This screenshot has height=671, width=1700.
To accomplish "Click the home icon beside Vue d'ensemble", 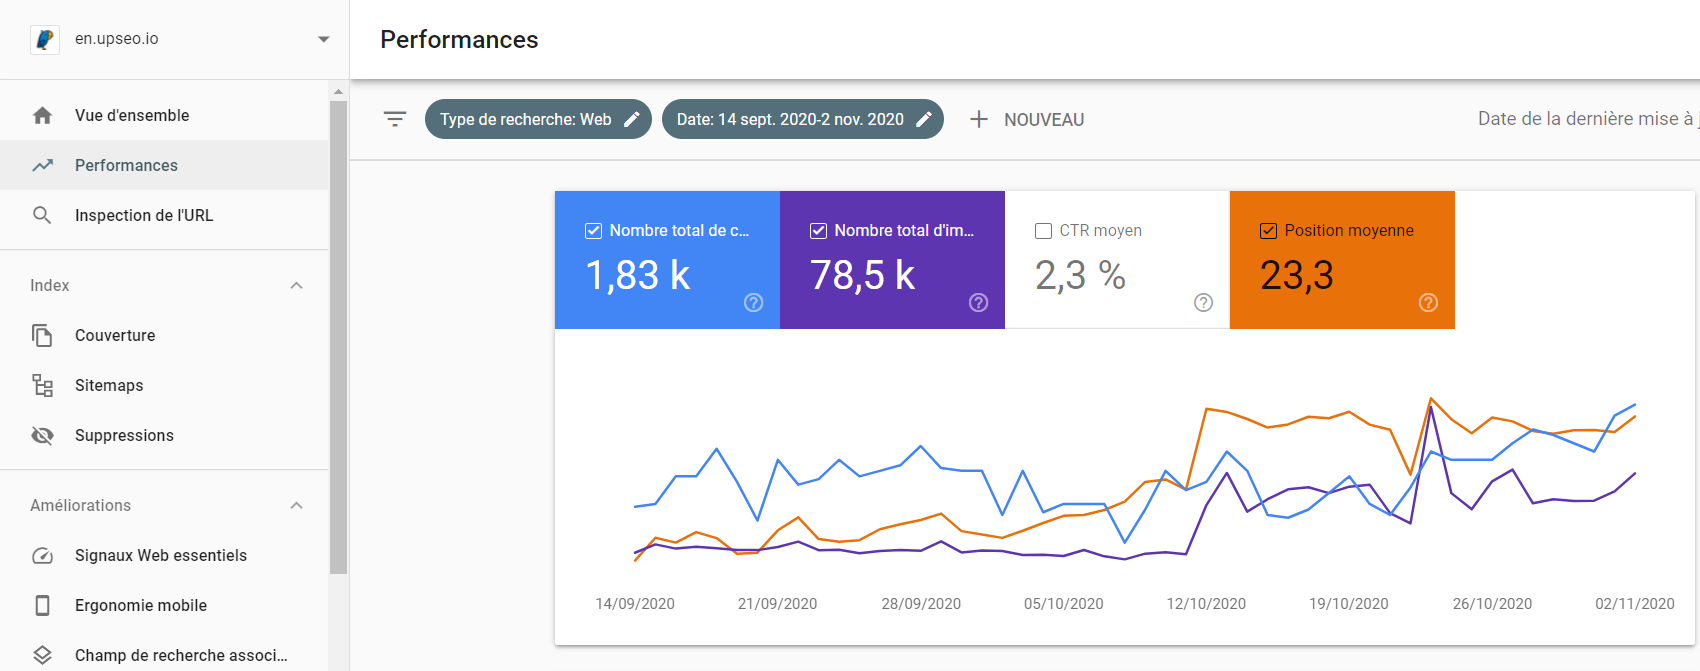I will (x=42, y=115).
